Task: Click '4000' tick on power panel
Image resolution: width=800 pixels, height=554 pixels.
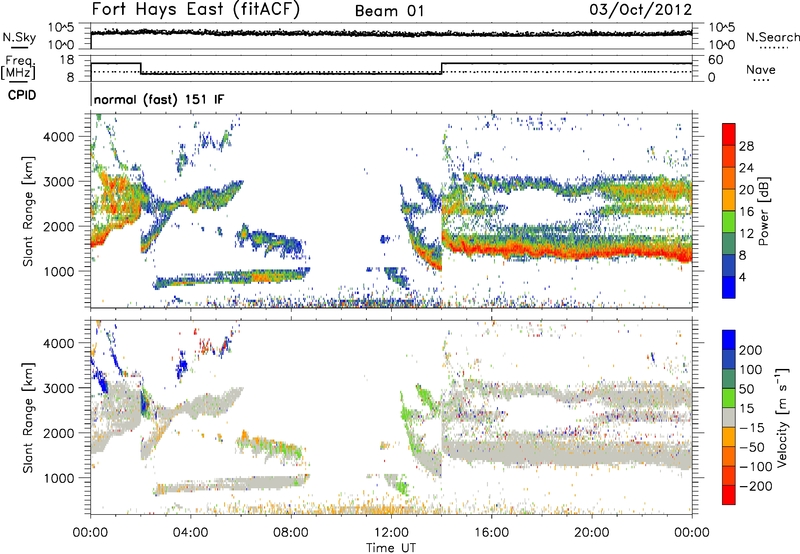Action: click(x=58, y=137)
